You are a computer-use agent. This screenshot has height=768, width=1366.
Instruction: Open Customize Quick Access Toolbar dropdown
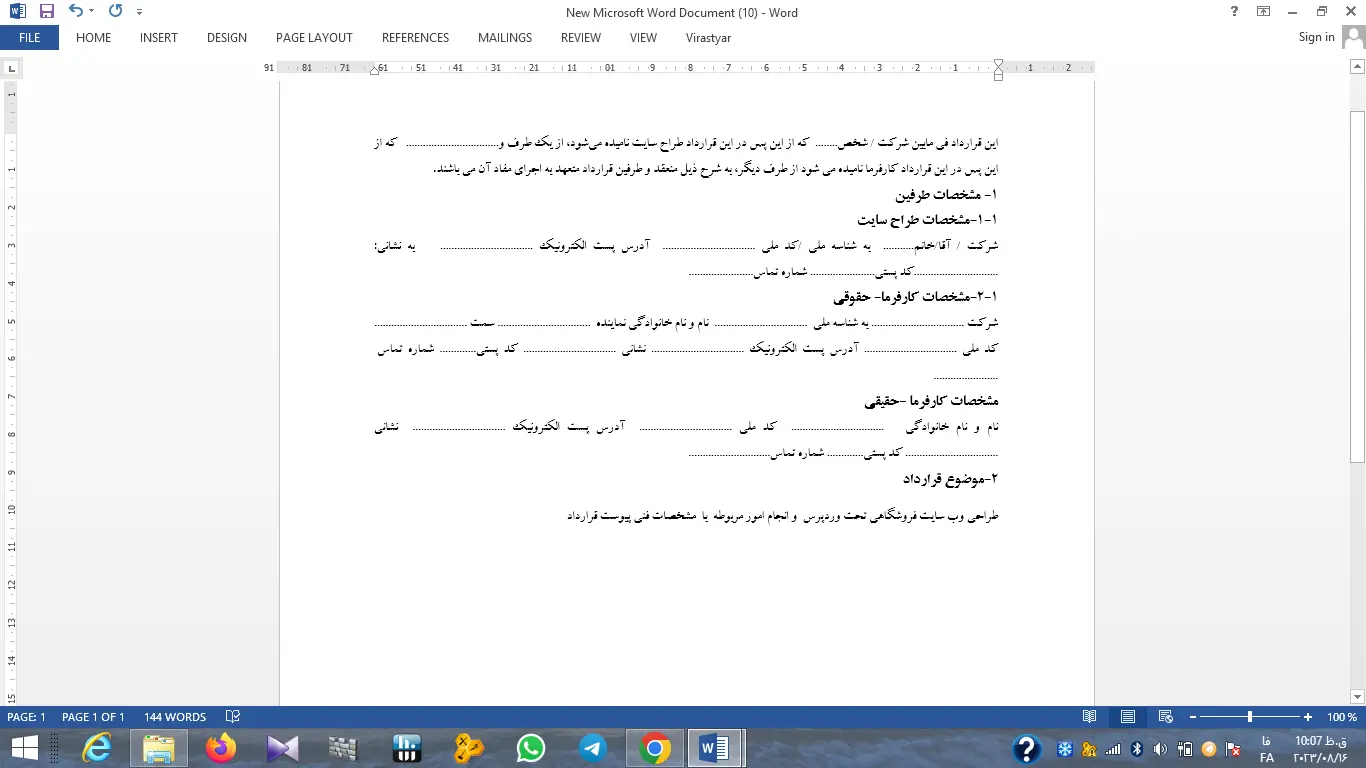click(139, 12)
